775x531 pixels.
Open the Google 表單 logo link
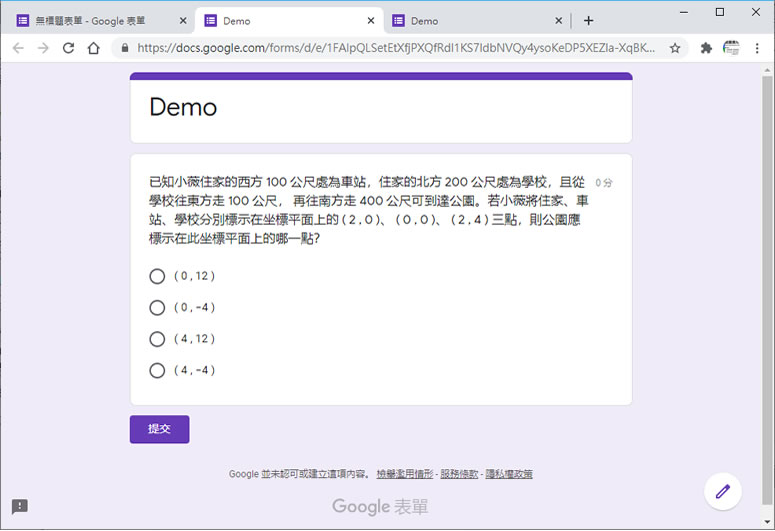380,507
